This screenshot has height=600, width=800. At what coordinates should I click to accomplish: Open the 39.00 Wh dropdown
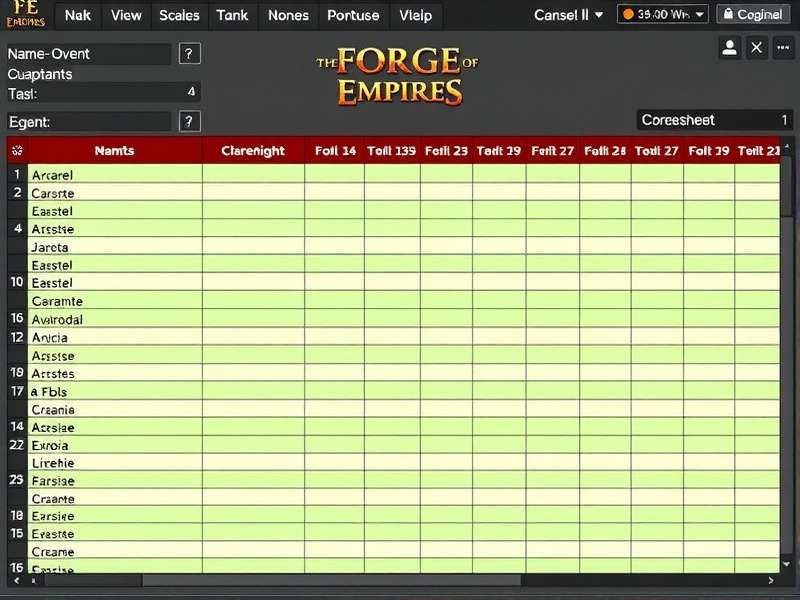click(662, 14)
